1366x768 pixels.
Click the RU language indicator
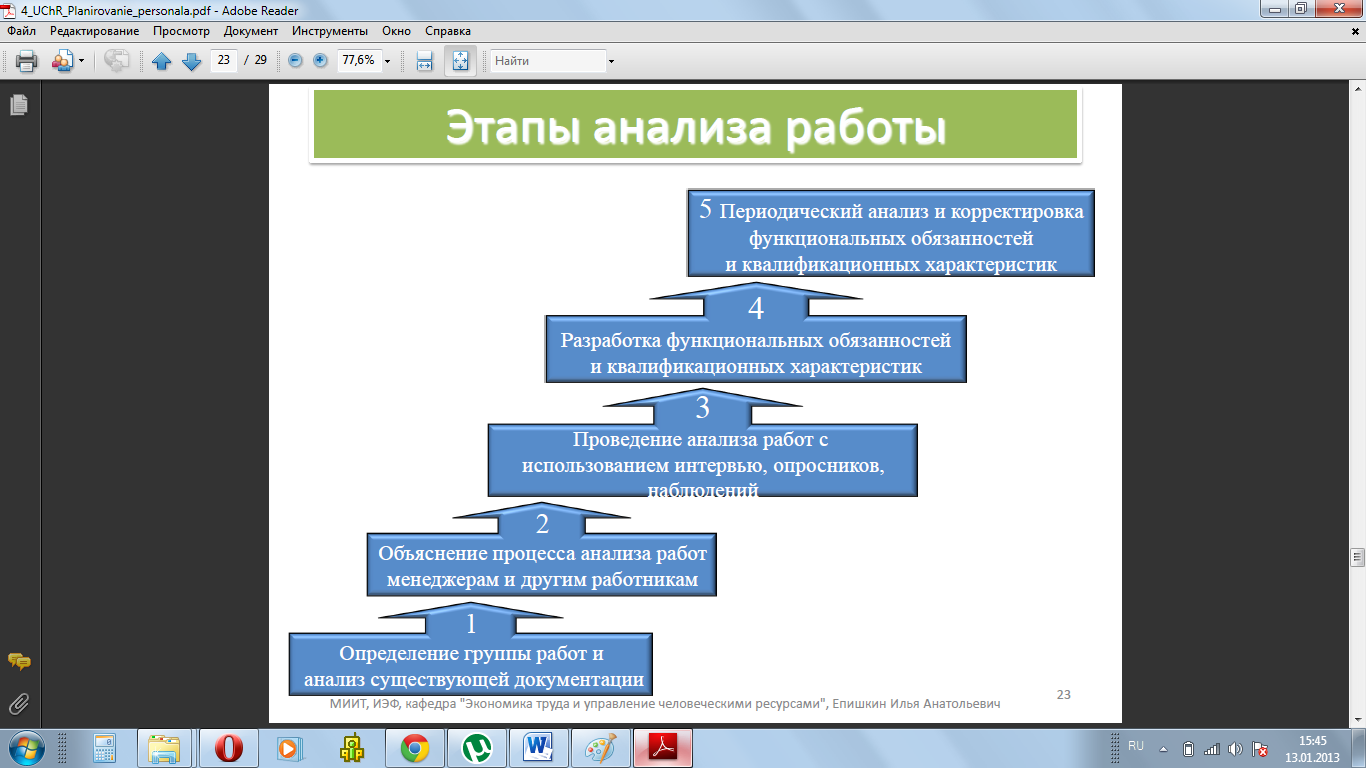click(x=1136, y=746)
